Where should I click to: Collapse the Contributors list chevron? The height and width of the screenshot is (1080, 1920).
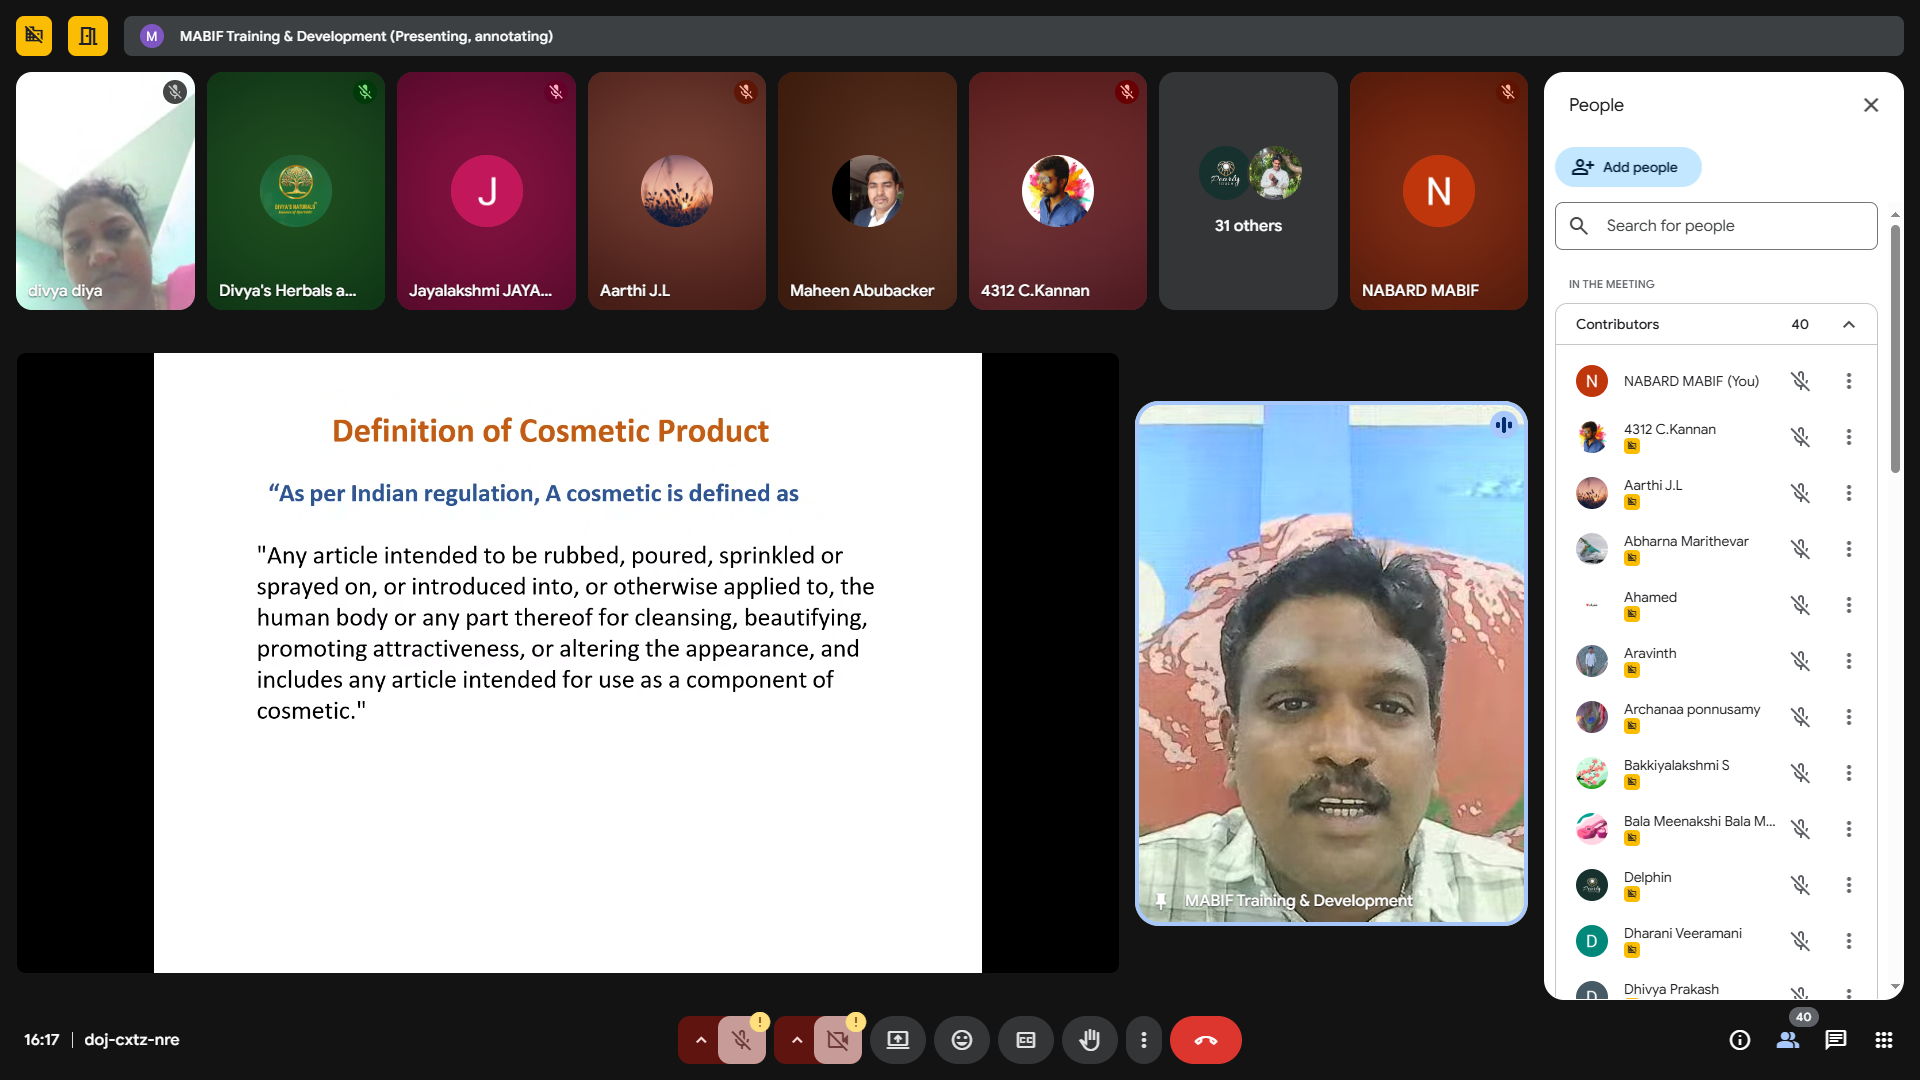pyautogui.click(x=1848, y=324)
